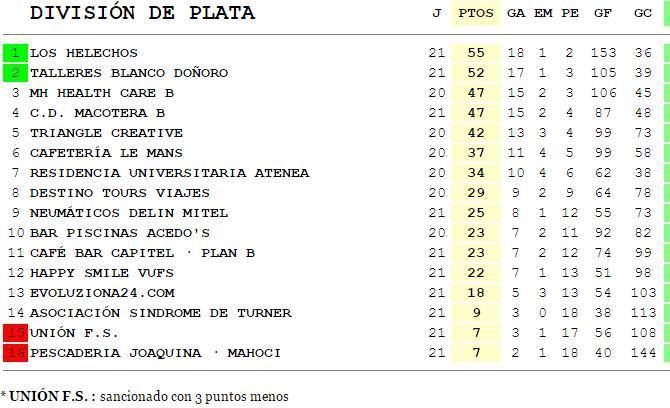The image size is (670, 408).
Task: Click LOS HELECHOS points value 55
Action: (475, 53)
